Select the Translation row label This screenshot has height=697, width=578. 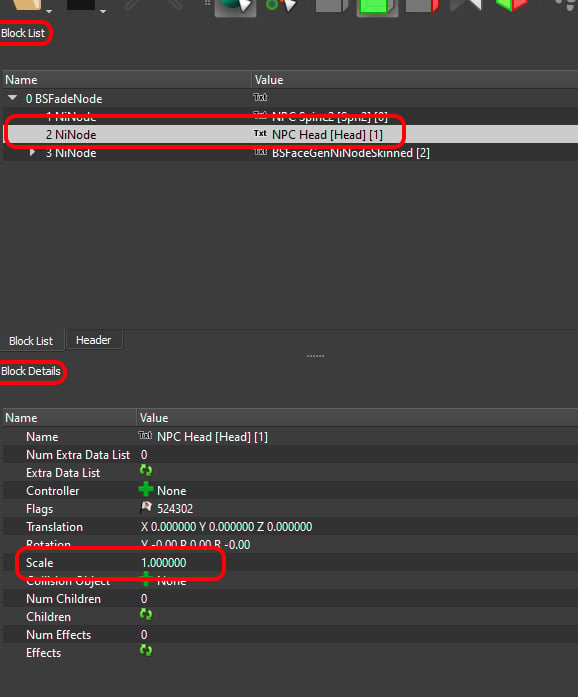click(54, 527)
